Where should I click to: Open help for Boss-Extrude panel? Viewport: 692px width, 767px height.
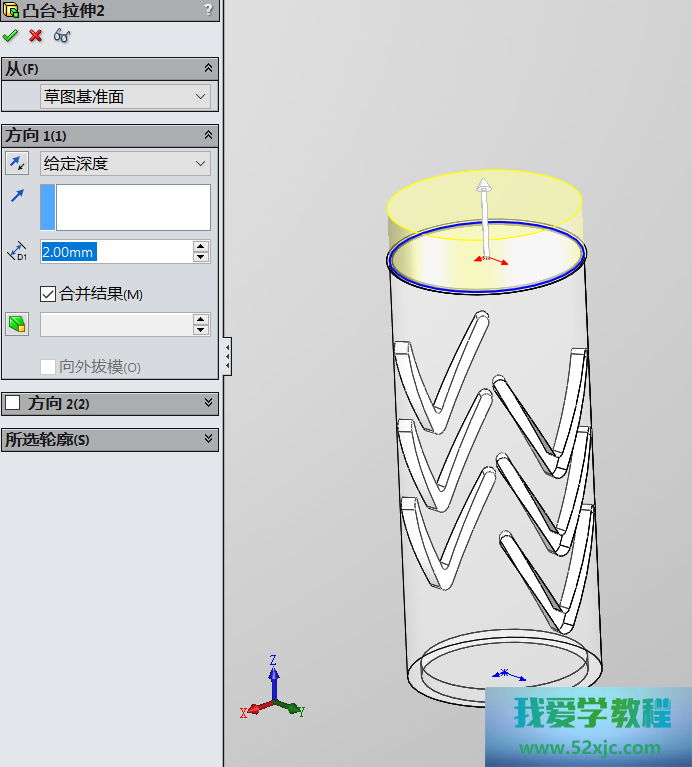(x=208, y=9)
